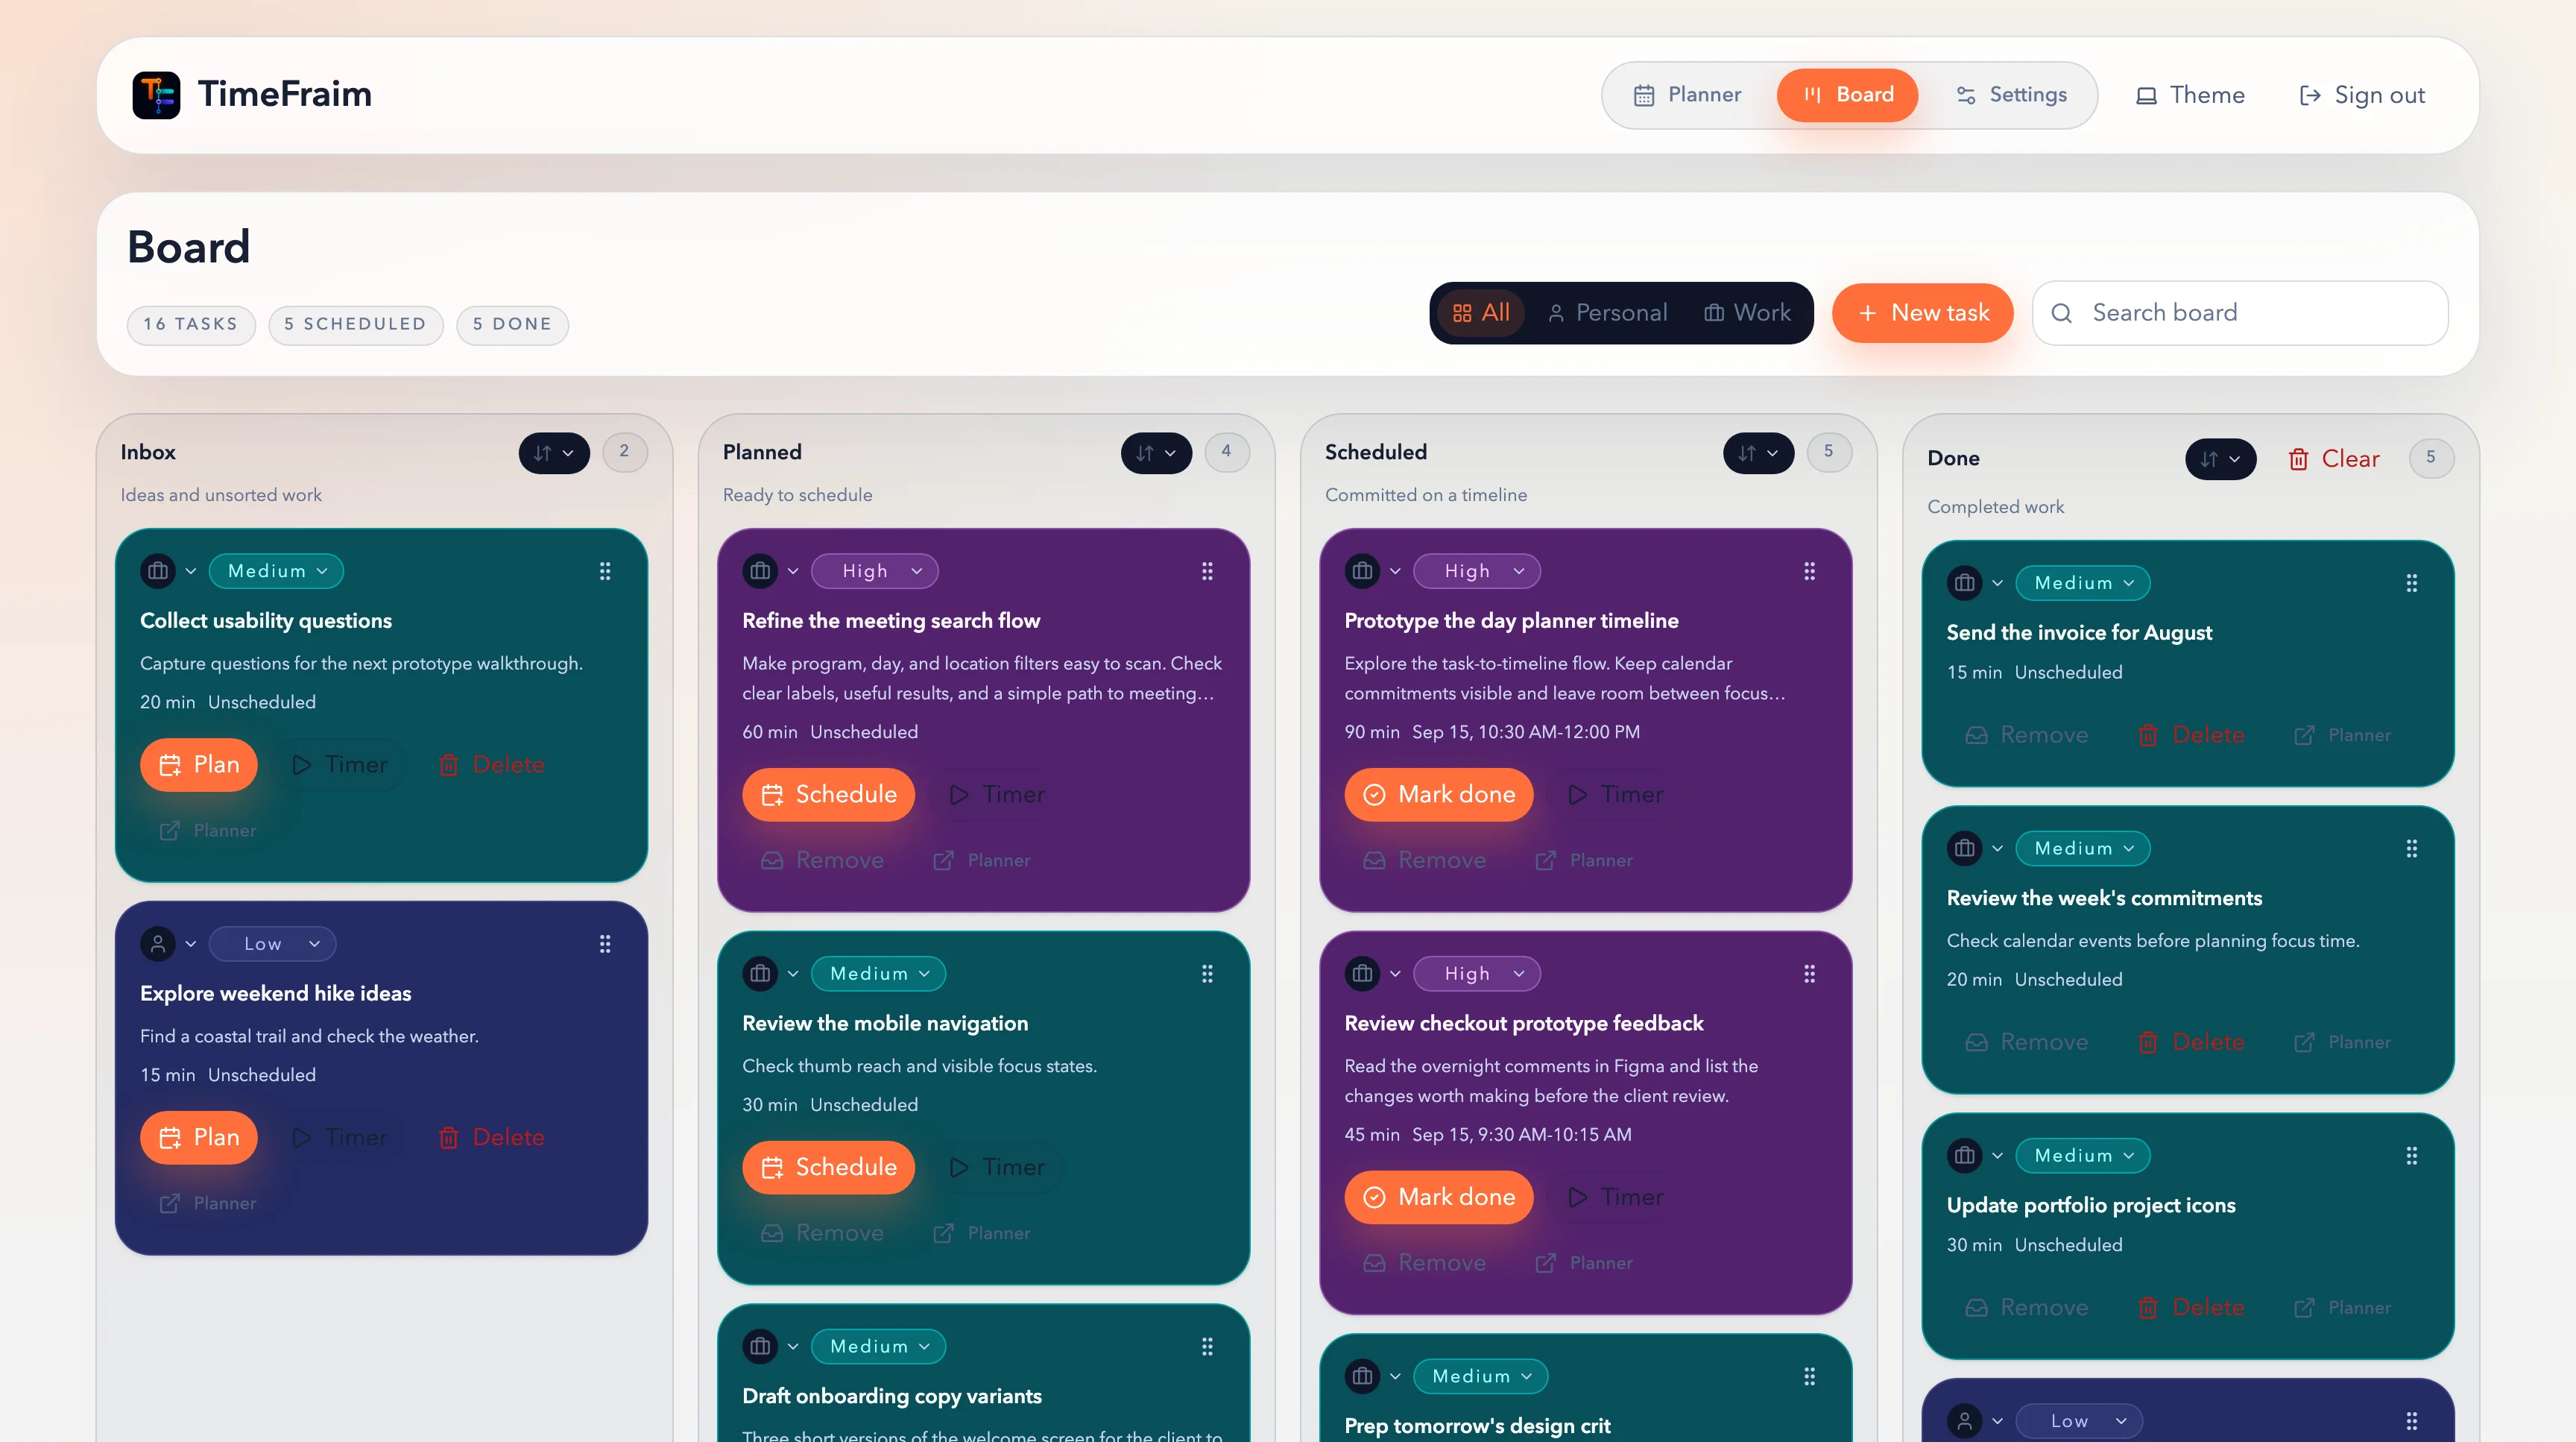
Task: Open Low priority dropdown on Explore weekend hike ideas
Action: point(272,944)
